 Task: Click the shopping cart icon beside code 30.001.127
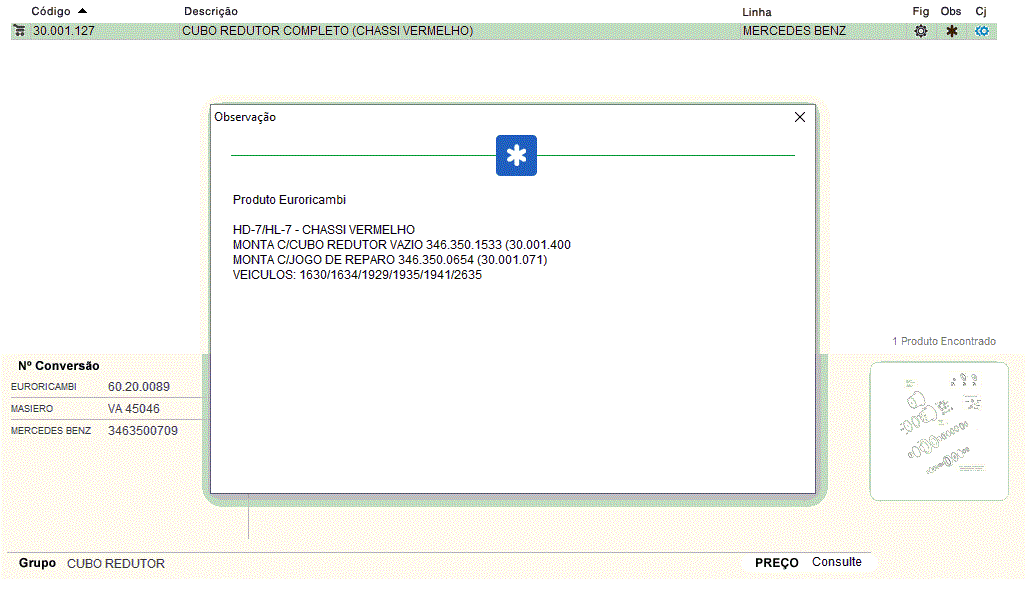(x=19, y=31)
